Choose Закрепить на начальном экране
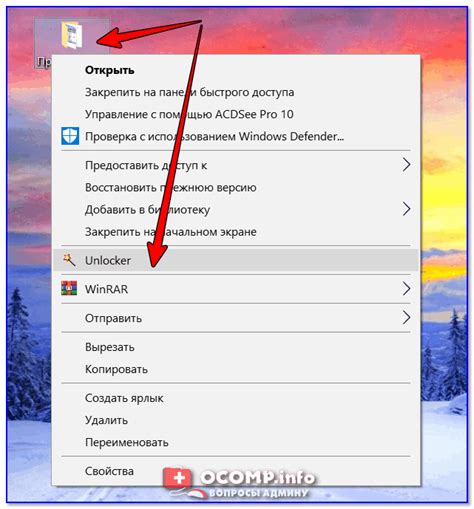 171,232
